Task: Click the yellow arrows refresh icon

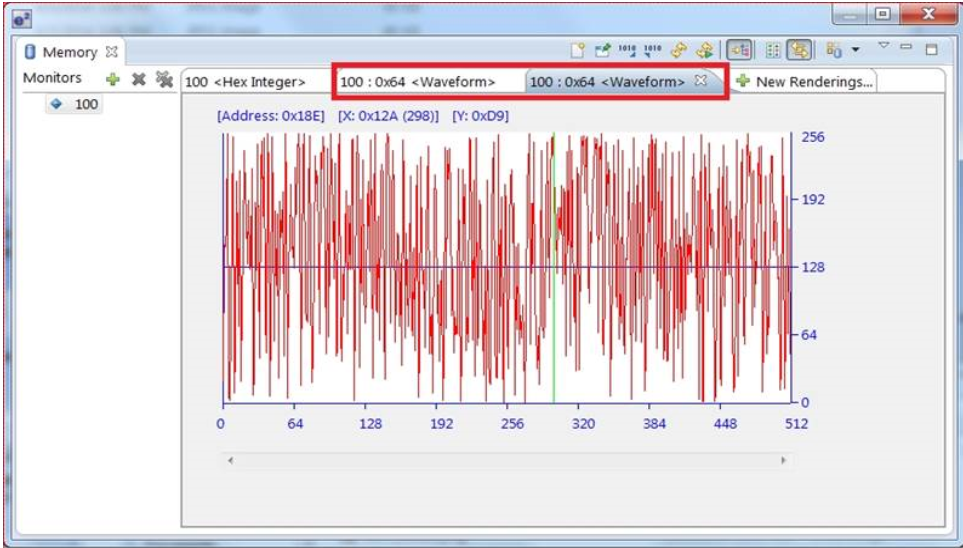Action: (x=679, y=50)
